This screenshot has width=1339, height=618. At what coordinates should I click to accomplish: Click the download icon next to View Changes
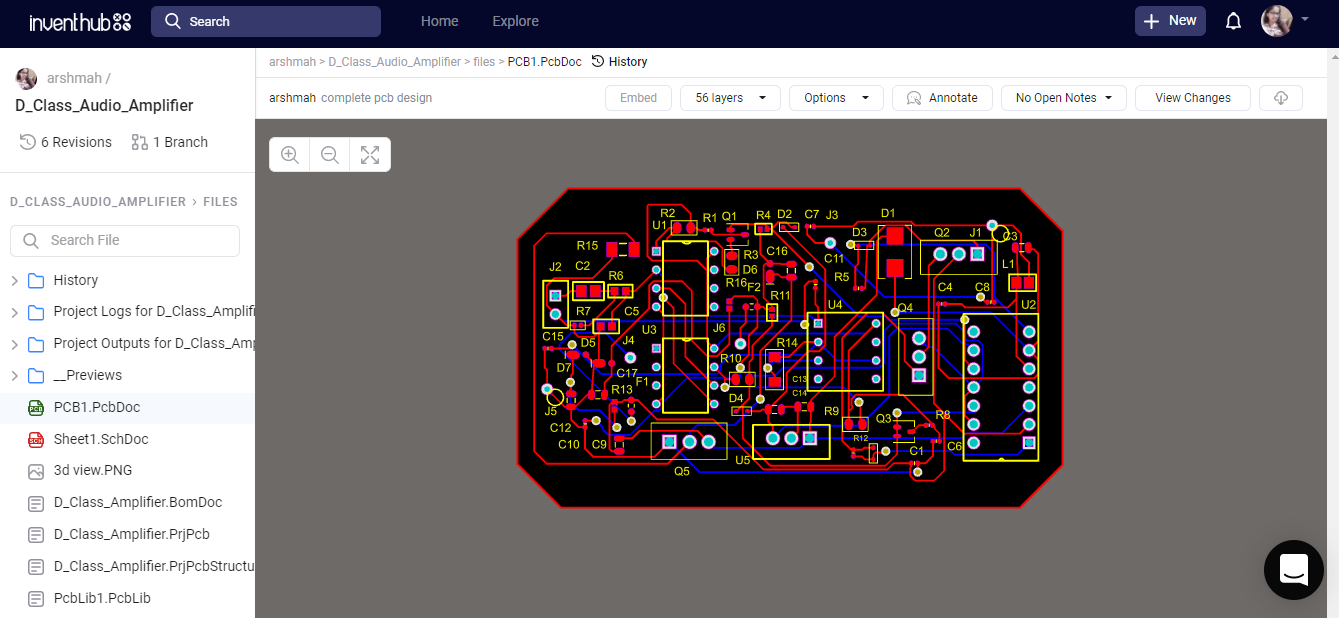pyautogui.click(x=1280, y=97)
